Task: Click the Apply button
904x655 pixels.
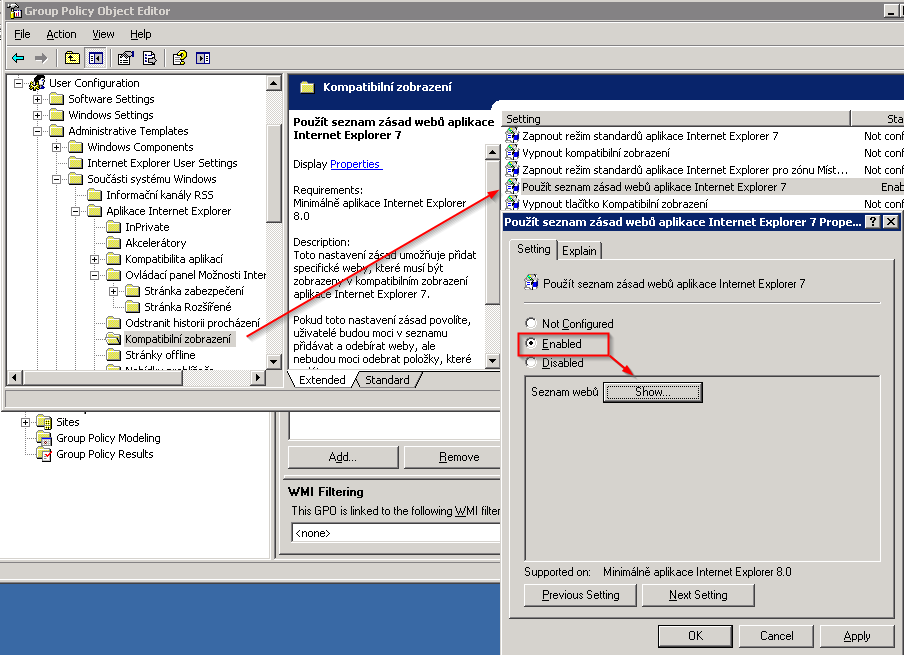Action: (x=857, y=635)
